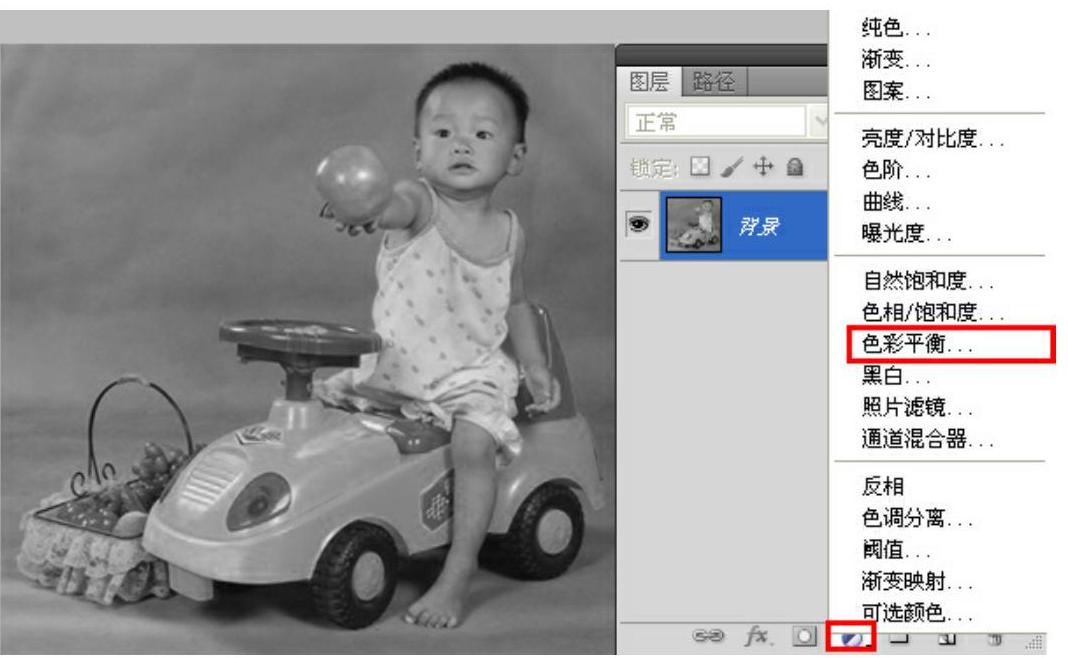Switch to the 路径 tab
Screen dimensions: 1068x658
click(x=714, y=82)
